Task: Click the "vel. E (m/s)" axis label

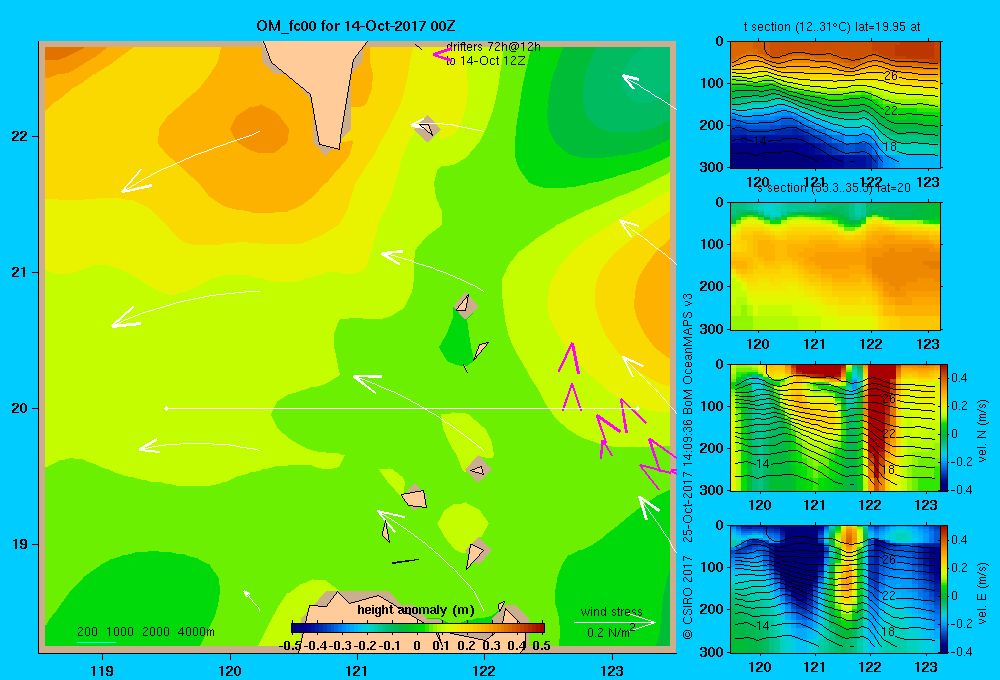Action: coord(982,593)
